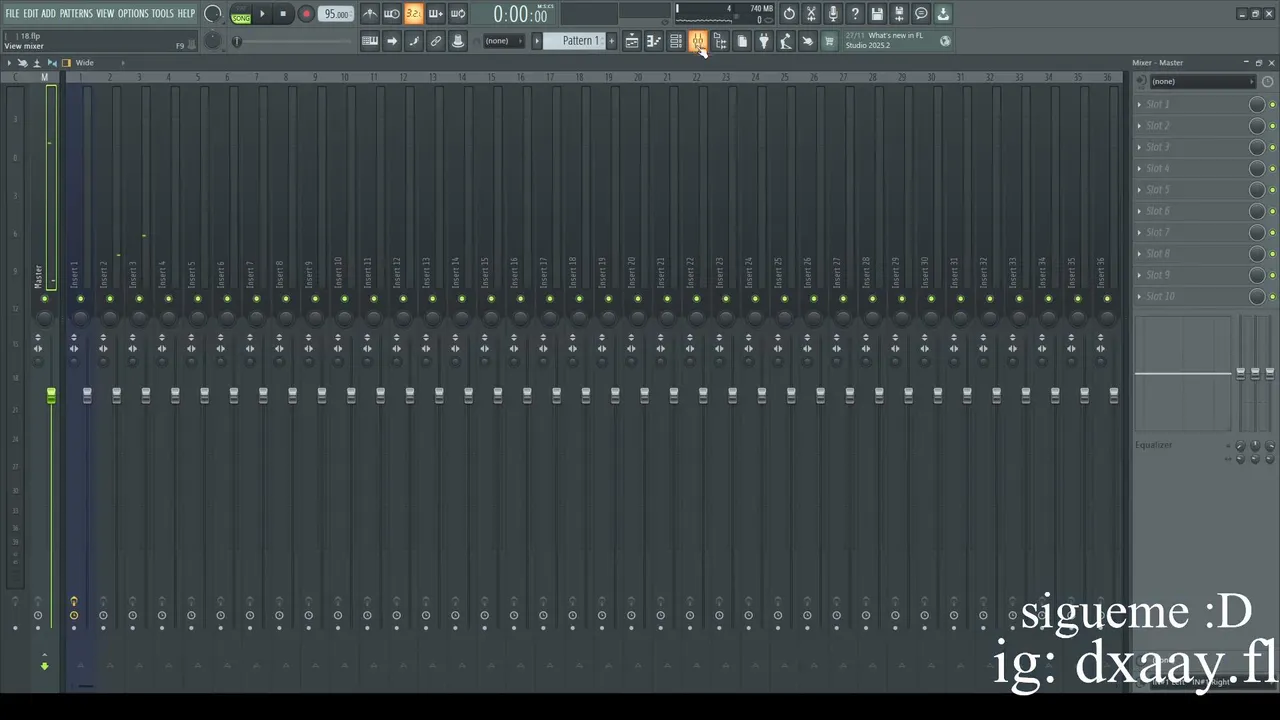Image resolution: width=1280 pixels, height=720 pixels.
Task: Open the pattern menu arrow left of Pattern 1
Action: click(536, 41)
